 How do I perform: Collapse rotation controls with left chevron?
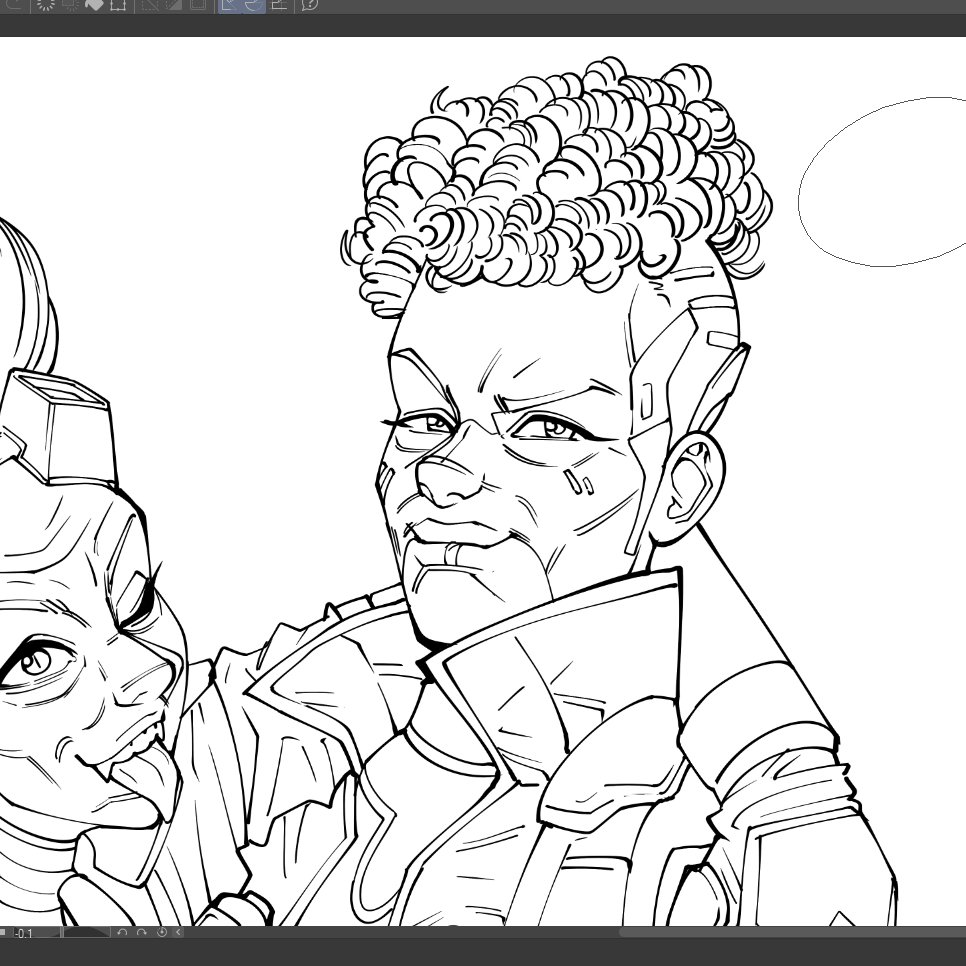[x=179, y=932]
